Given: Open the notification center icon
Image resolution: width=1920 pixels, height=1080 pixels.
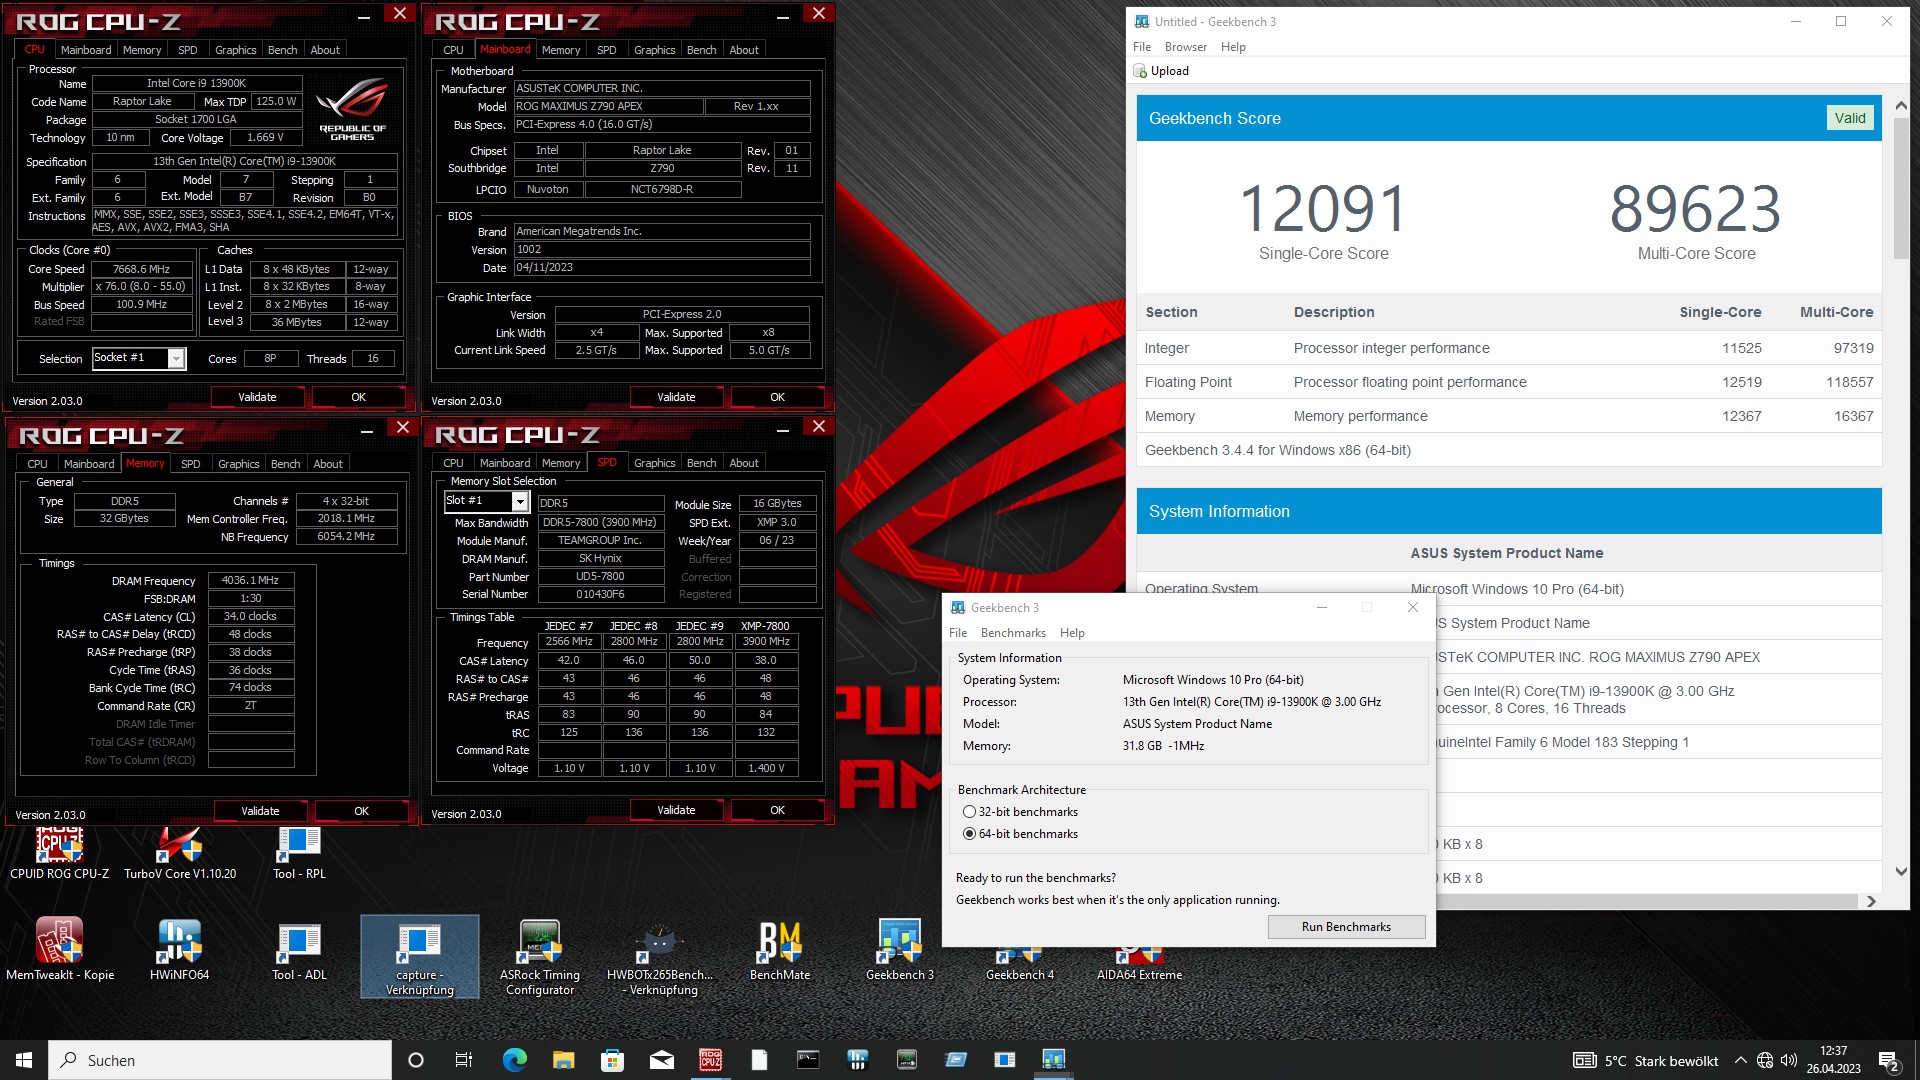Looking at the screenshot, I should tap(1889, 1061).
